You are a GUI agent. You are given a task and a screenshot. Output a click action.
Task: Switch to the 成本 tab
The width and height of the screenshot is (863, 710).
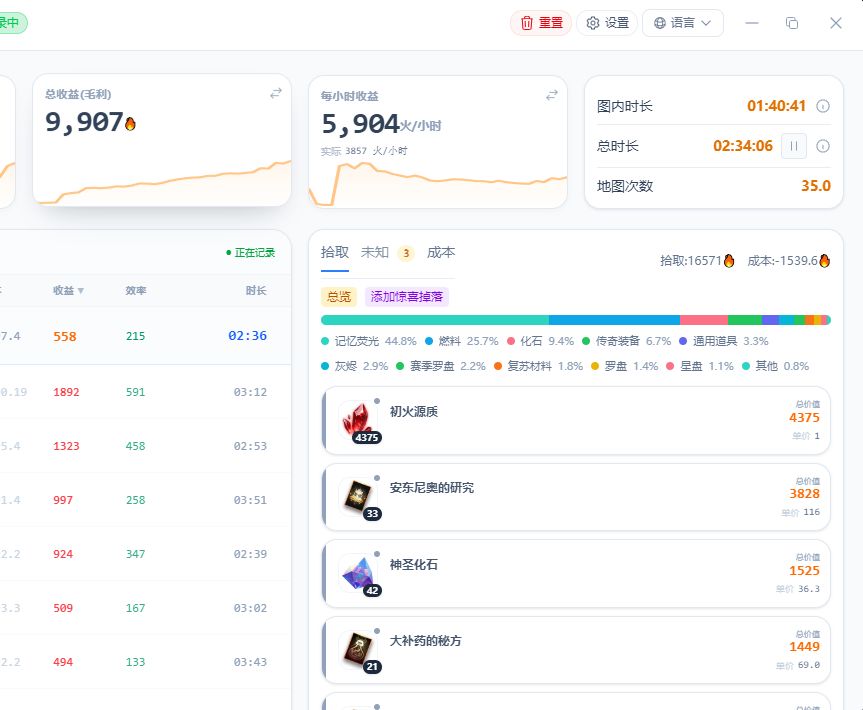point(441,253)
